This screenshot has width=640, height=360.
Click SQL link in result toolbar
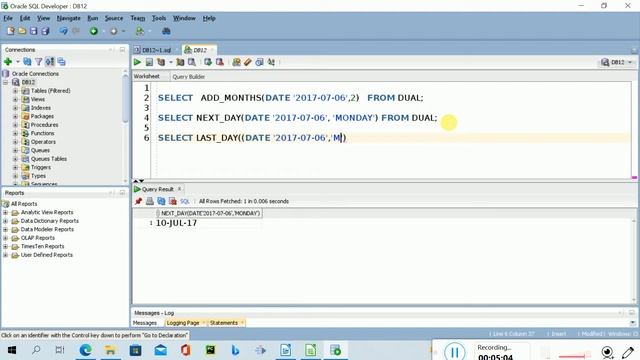(185, 201)
